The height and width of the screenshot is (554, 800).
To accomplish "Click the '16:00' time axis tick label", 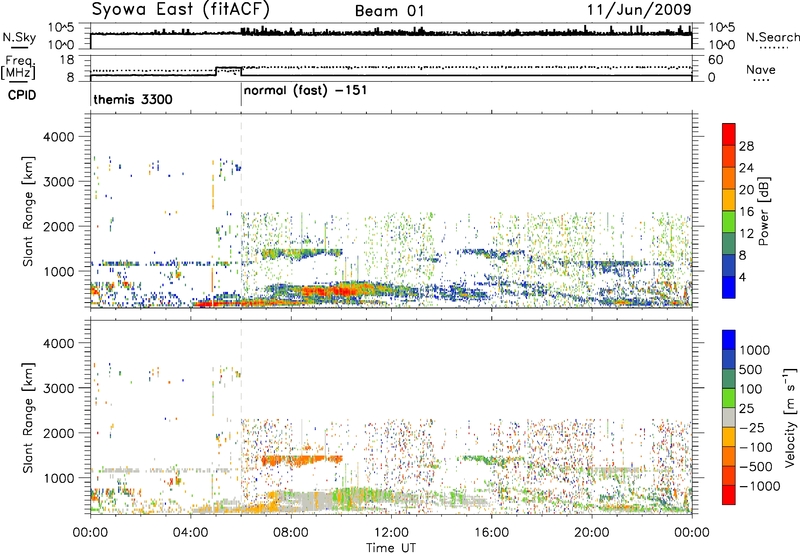I will click(491, 533).
